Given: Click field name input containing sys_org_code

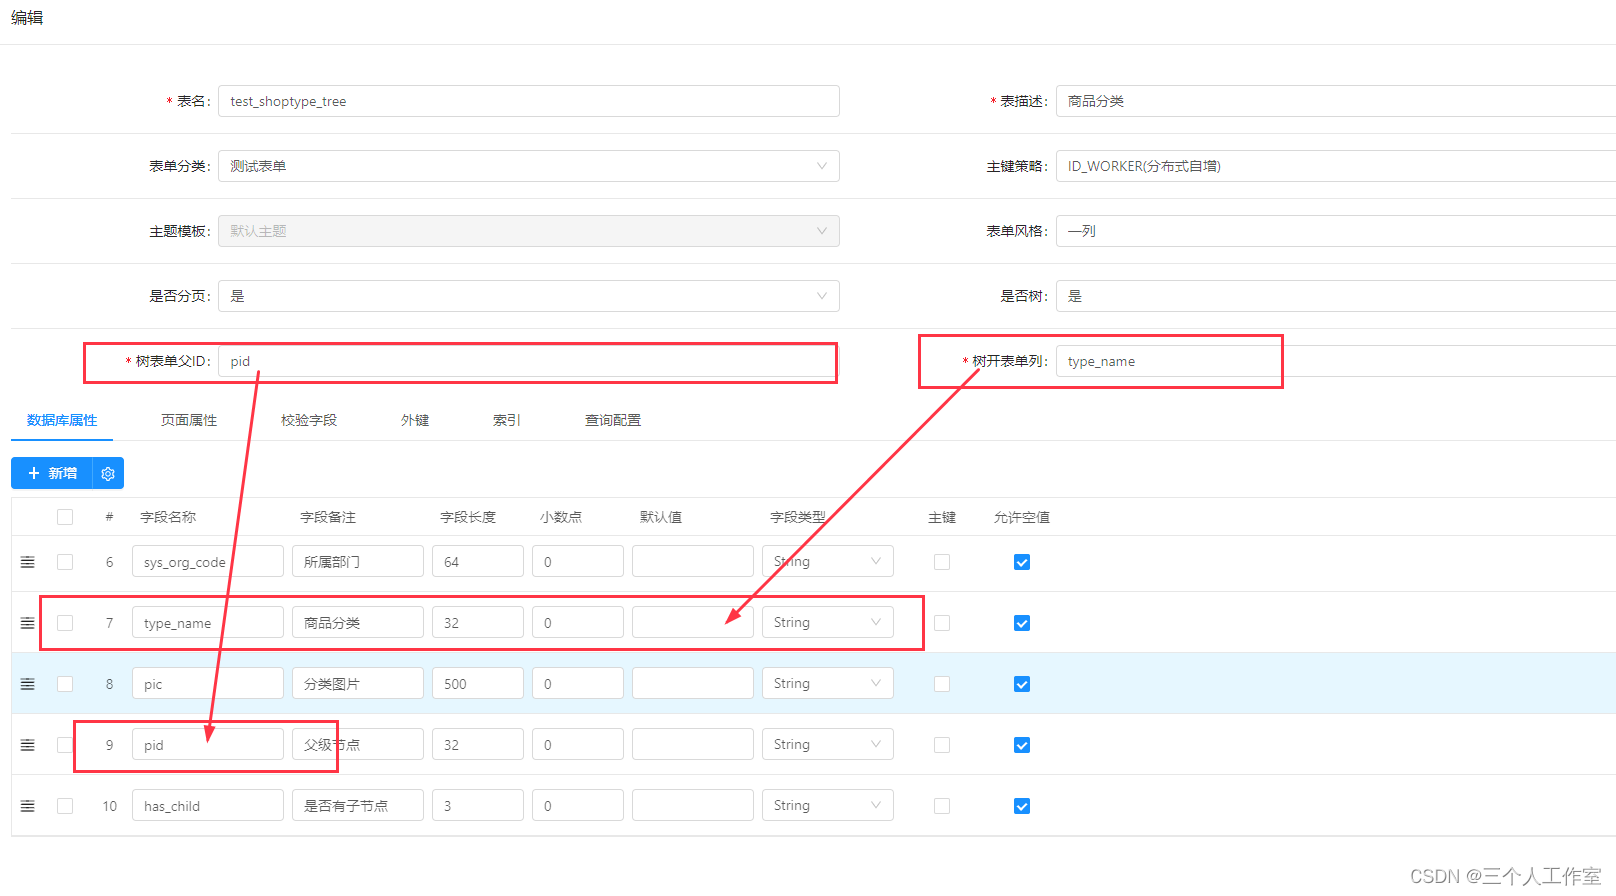Looking at the screenshot, I should coord(208,561).
